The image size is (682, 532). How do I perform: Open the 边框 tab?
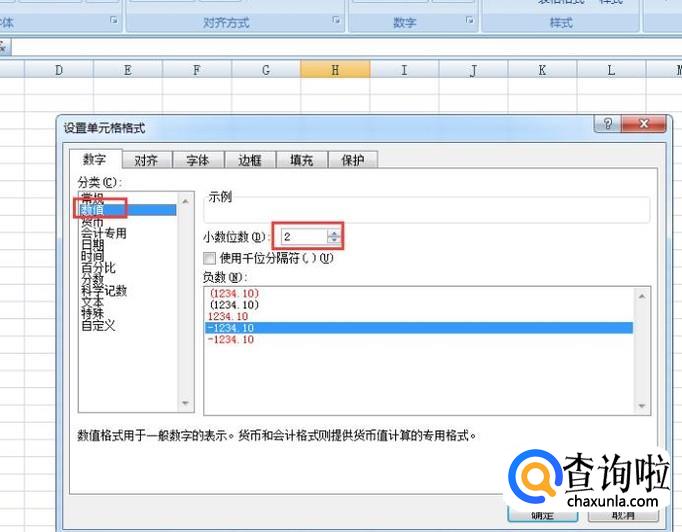click(249, 160)
